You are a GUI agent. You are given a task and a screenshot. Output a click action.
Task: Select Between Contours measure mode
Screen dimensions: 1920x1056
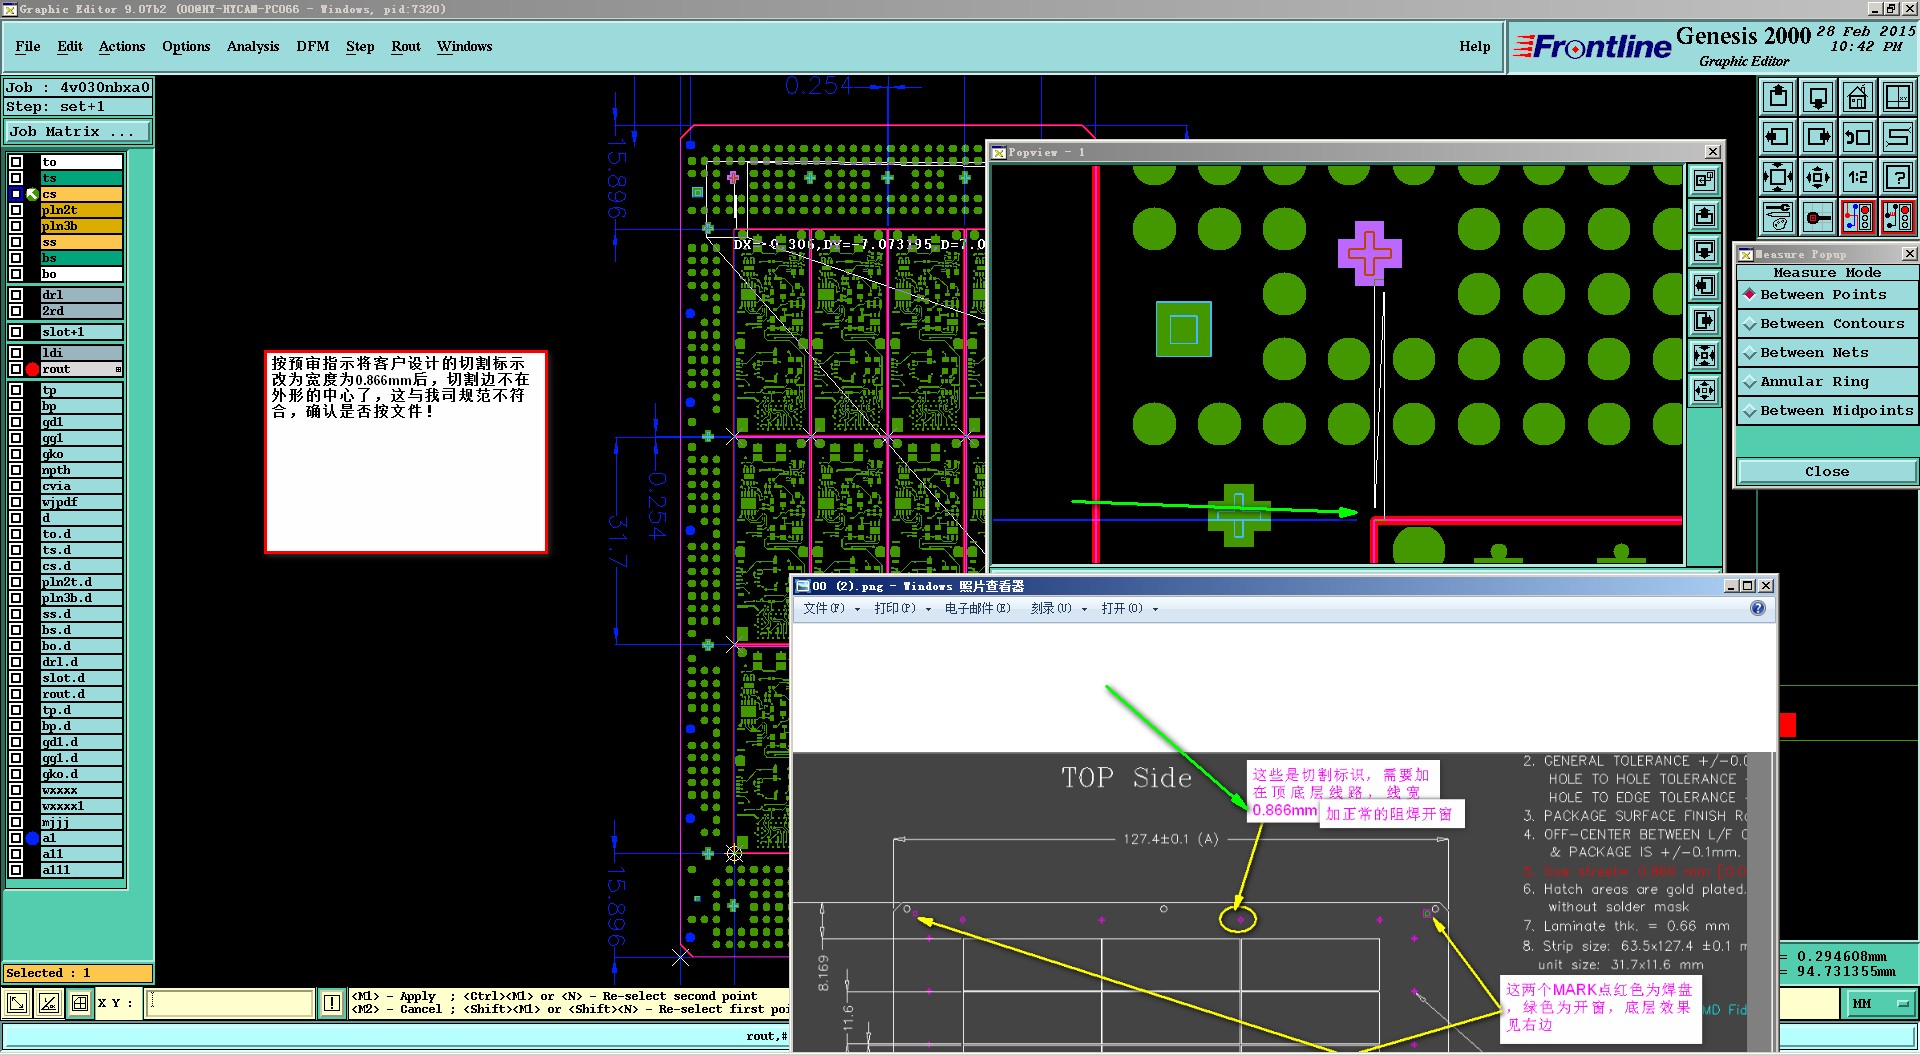click(1828, 324)
